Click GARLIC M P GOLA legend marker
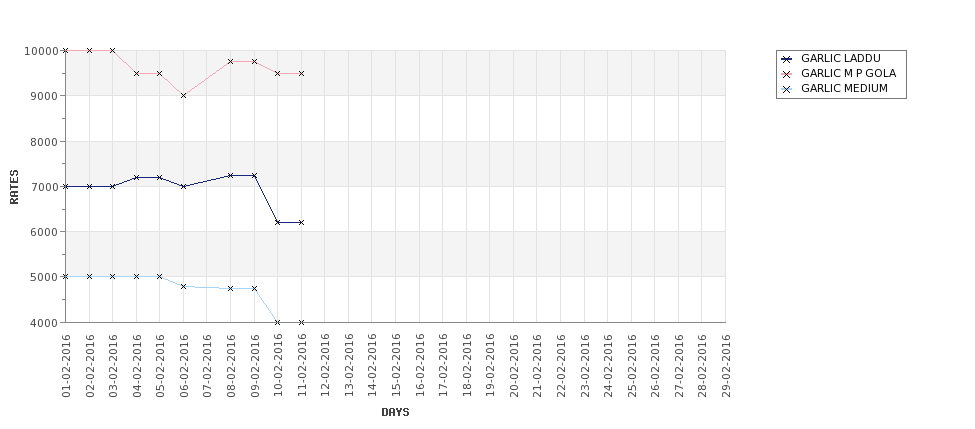This screenshot has height=429, width=975. (x=787, y=74)
